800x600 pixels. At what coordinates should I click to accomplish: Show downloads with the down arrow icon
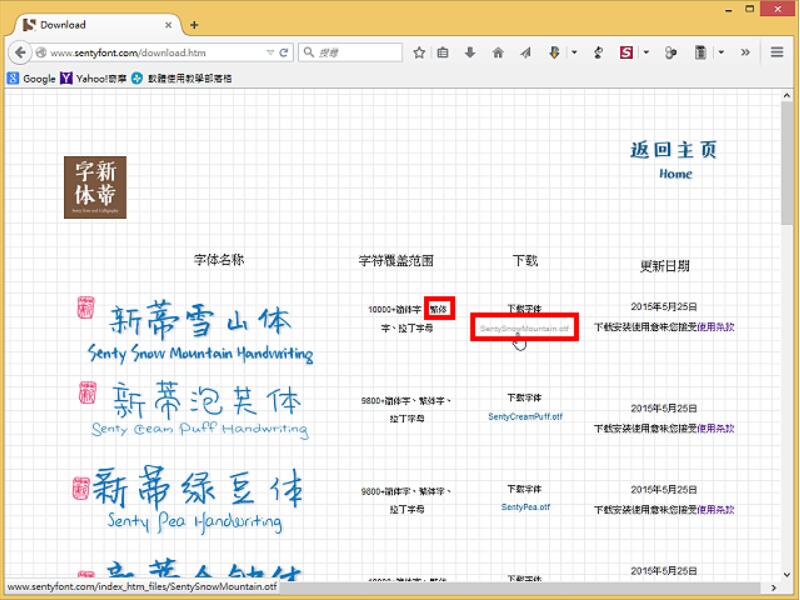point(470,52)
